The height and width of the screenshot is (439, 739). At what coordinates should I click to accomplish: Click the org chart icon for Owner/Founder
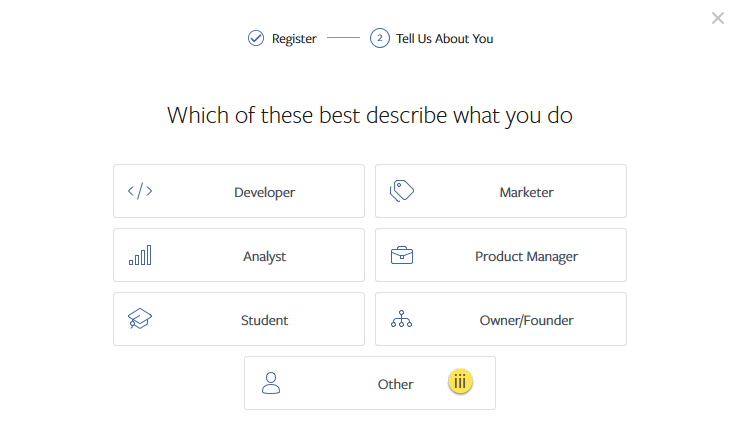[x=402, y=320]
